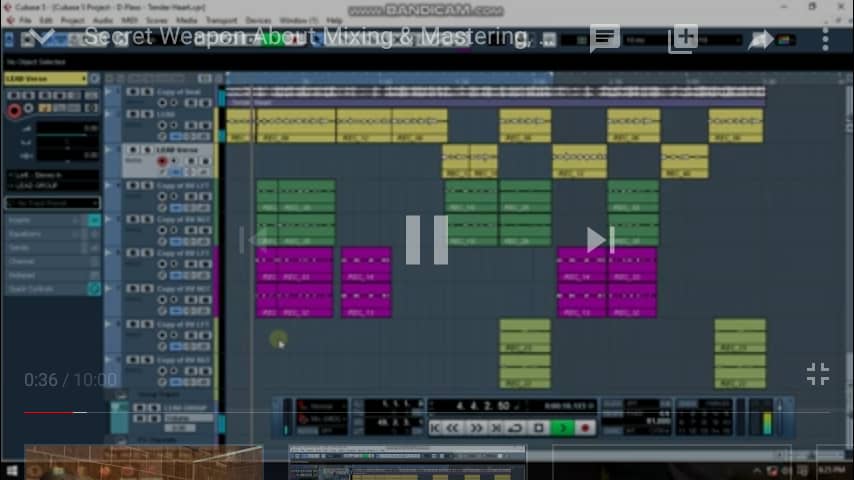854x480 pixels.
Task: Open the Audio menu
Action: point(102,20)
